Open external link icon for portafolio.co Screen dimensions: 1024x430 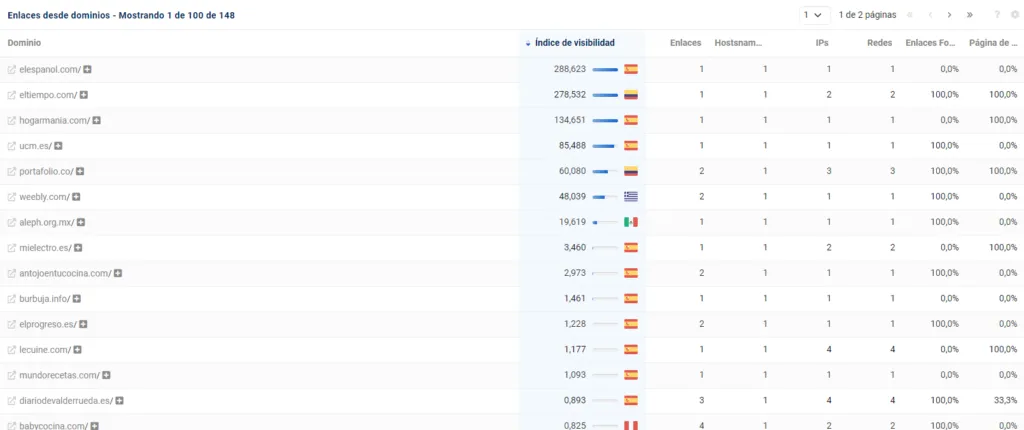click(11, 171)
